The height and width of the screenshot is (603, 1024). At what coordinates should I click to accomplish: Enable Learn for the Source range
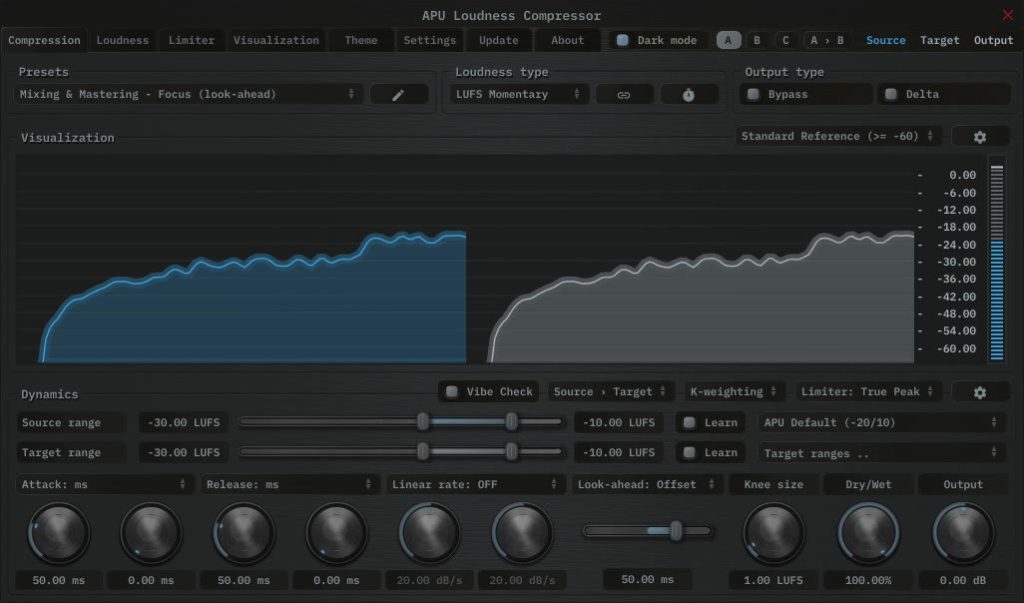pos(689,422)
